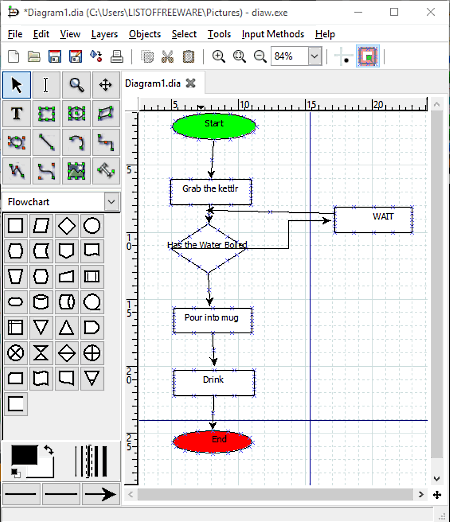Select the Scroll around diagram tool
The image size is (450, 522).
coord(106,85)
